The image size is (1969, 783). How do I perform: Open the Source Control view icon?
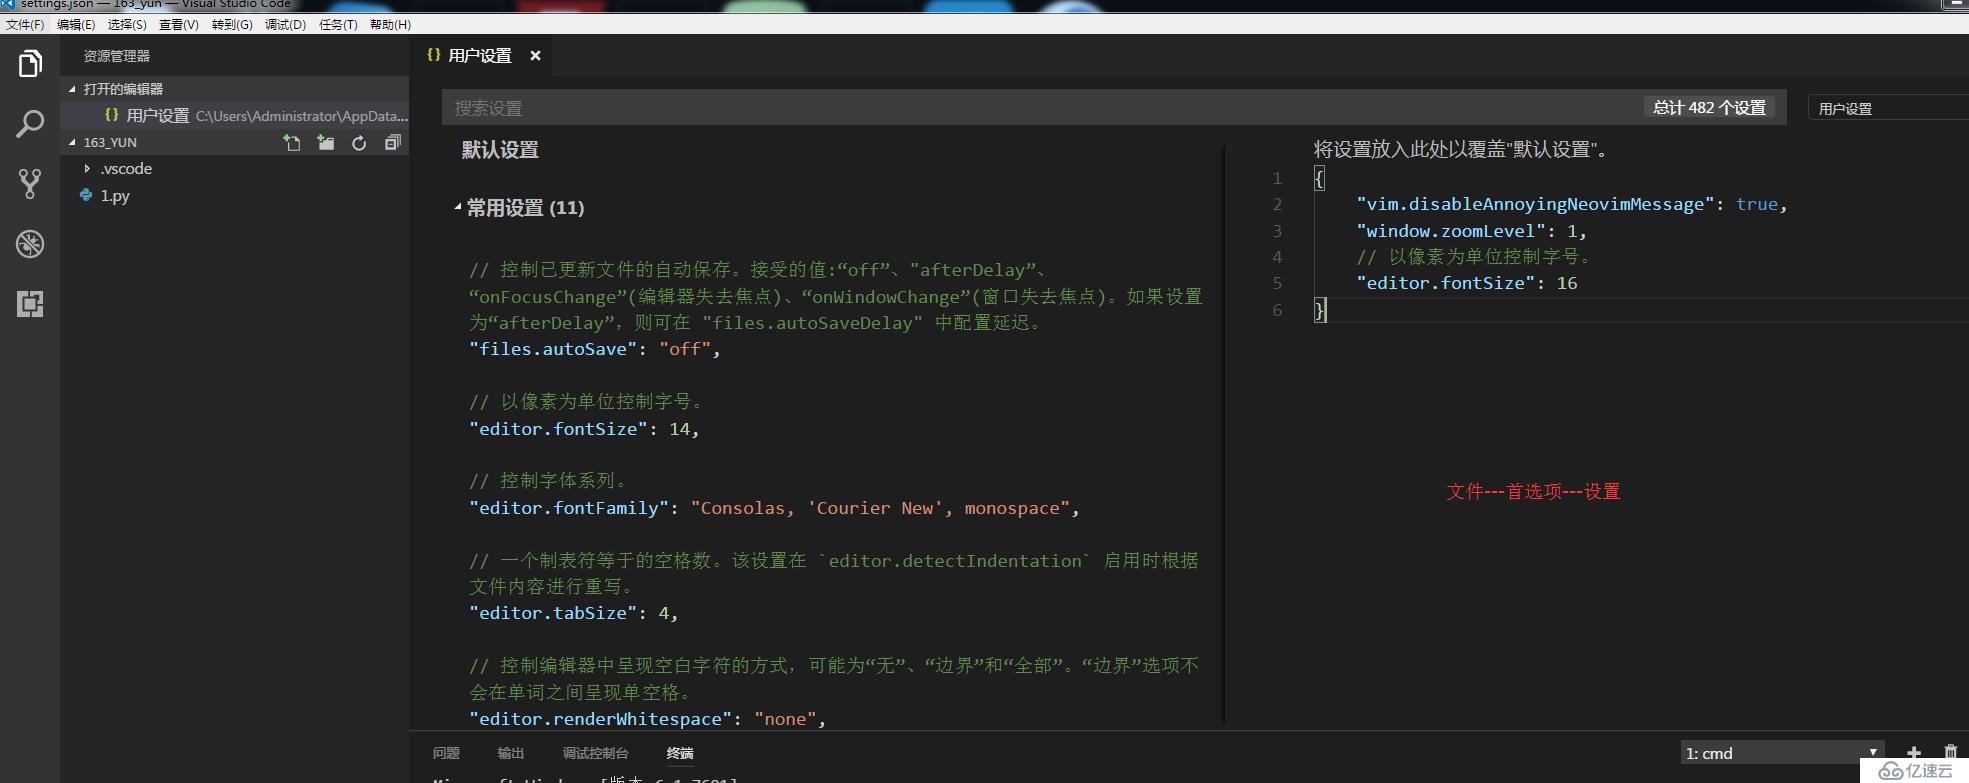click(x=30, y=184)
